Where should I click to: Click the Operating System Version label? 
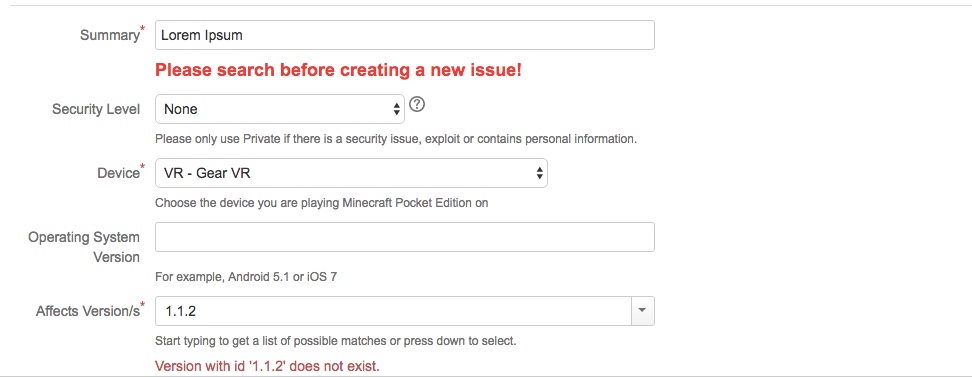coord(84,247)
